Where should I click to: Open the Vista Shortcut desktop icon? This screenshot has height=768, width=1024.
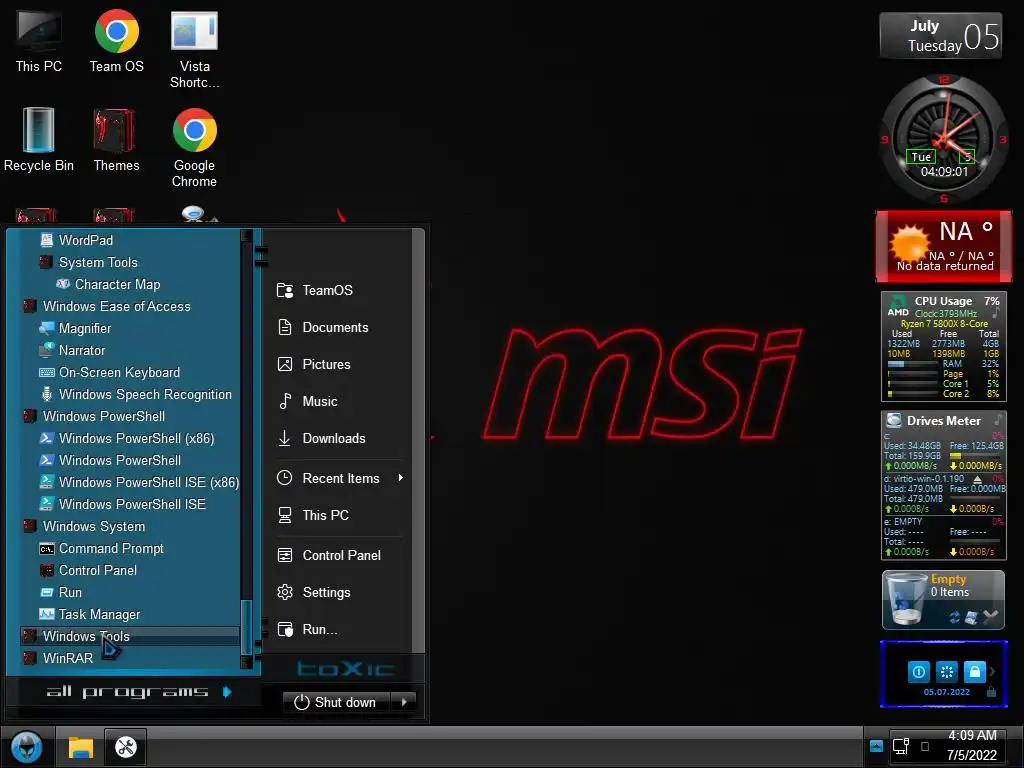[194, 50]
